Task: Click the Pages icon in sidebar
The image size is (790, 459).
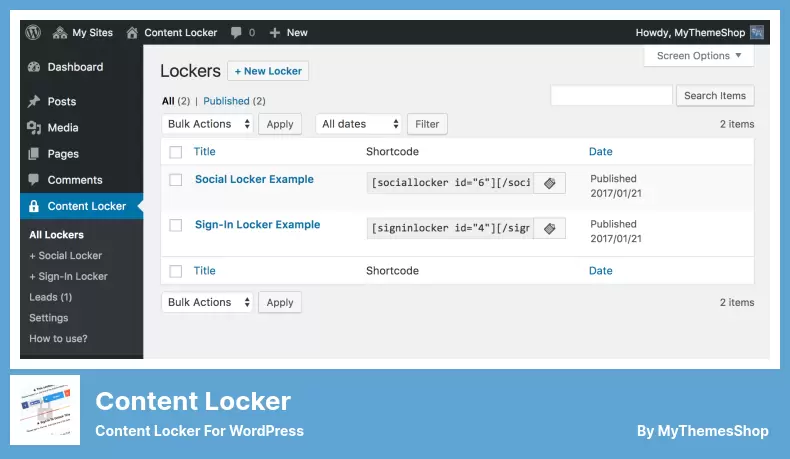Action: [34, 154]
